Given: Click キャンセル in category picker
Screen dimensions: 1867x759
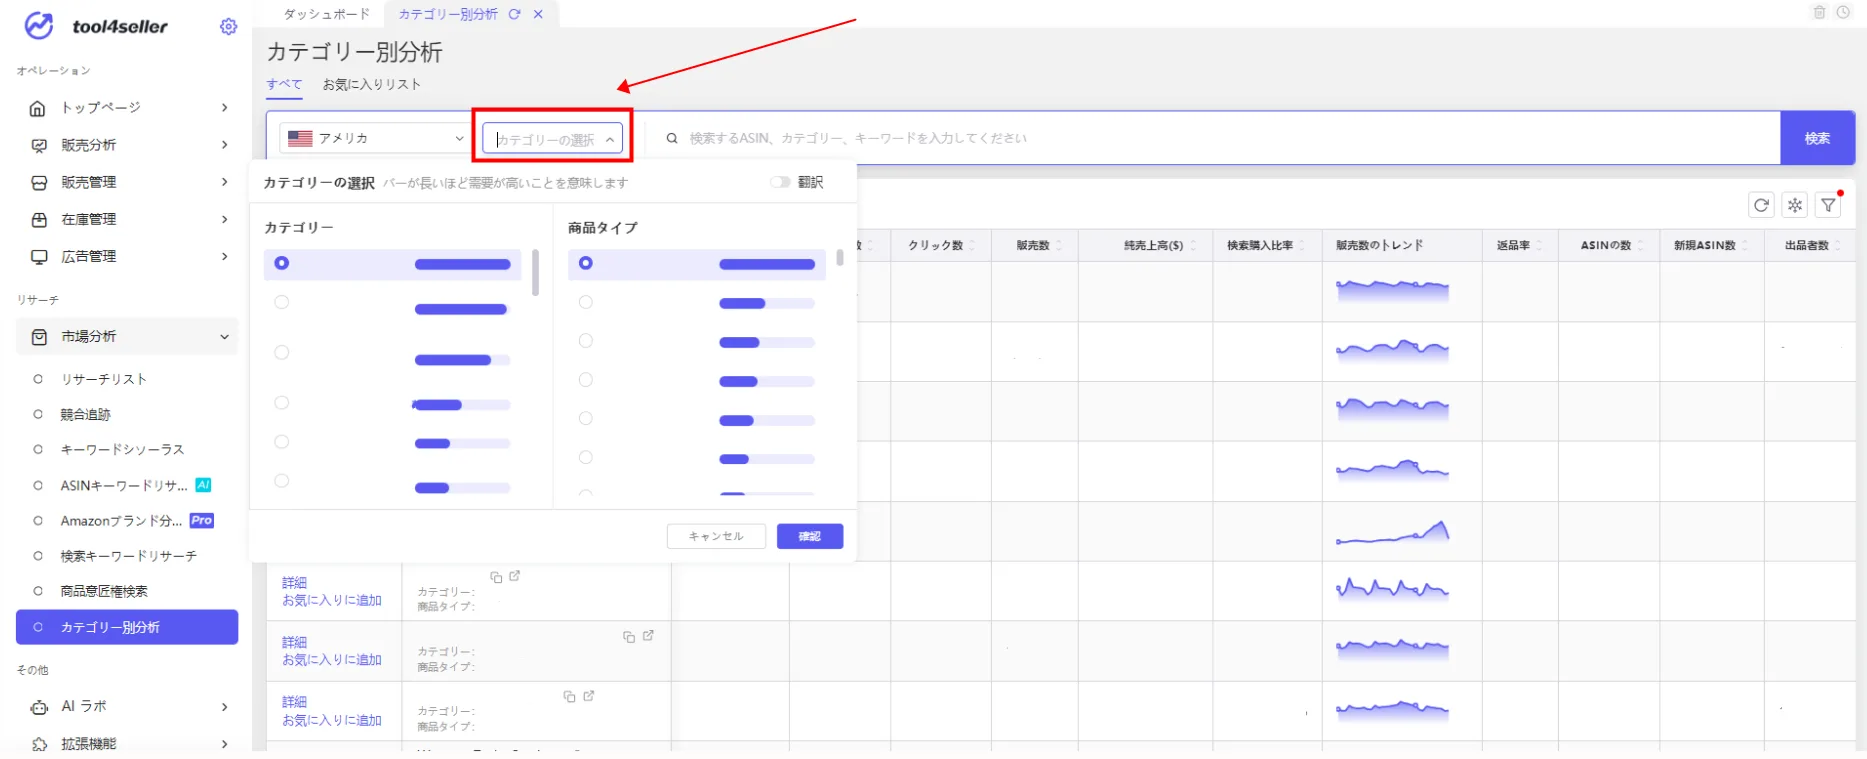Looking at the screenshot, I should click(x=716, y=536).
